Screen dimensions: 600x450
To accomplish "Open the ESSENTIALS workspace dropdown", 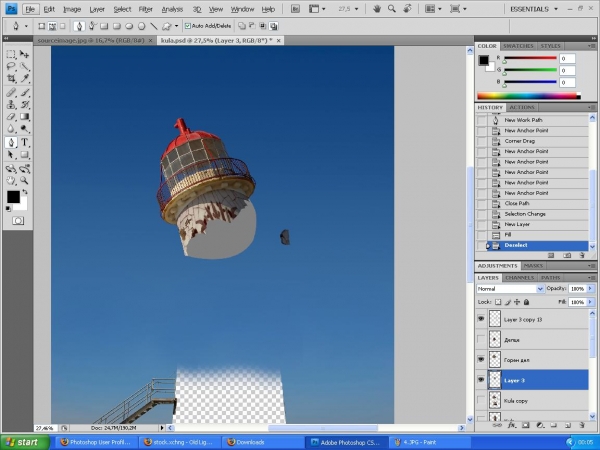I will [534, 9].
